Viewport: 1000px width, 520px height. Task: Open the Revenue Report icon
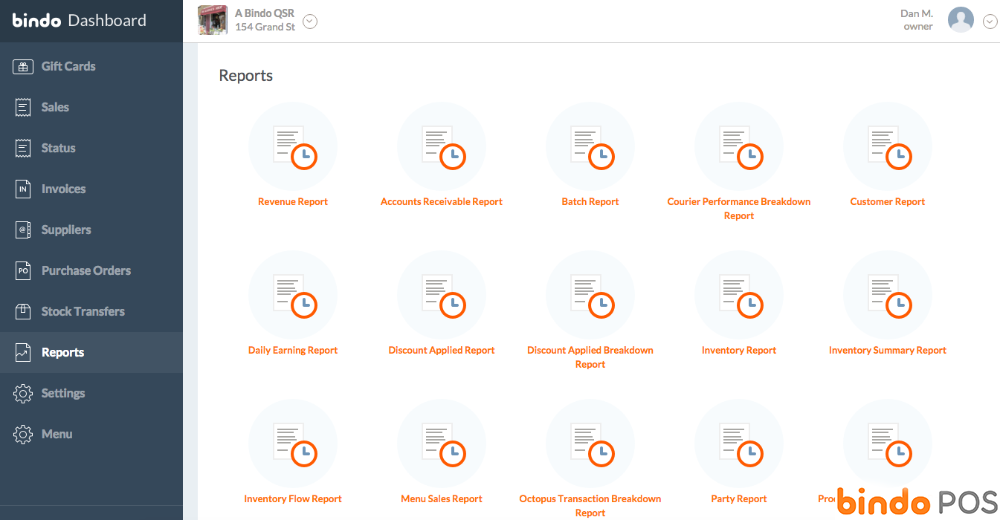coord(293,147)
